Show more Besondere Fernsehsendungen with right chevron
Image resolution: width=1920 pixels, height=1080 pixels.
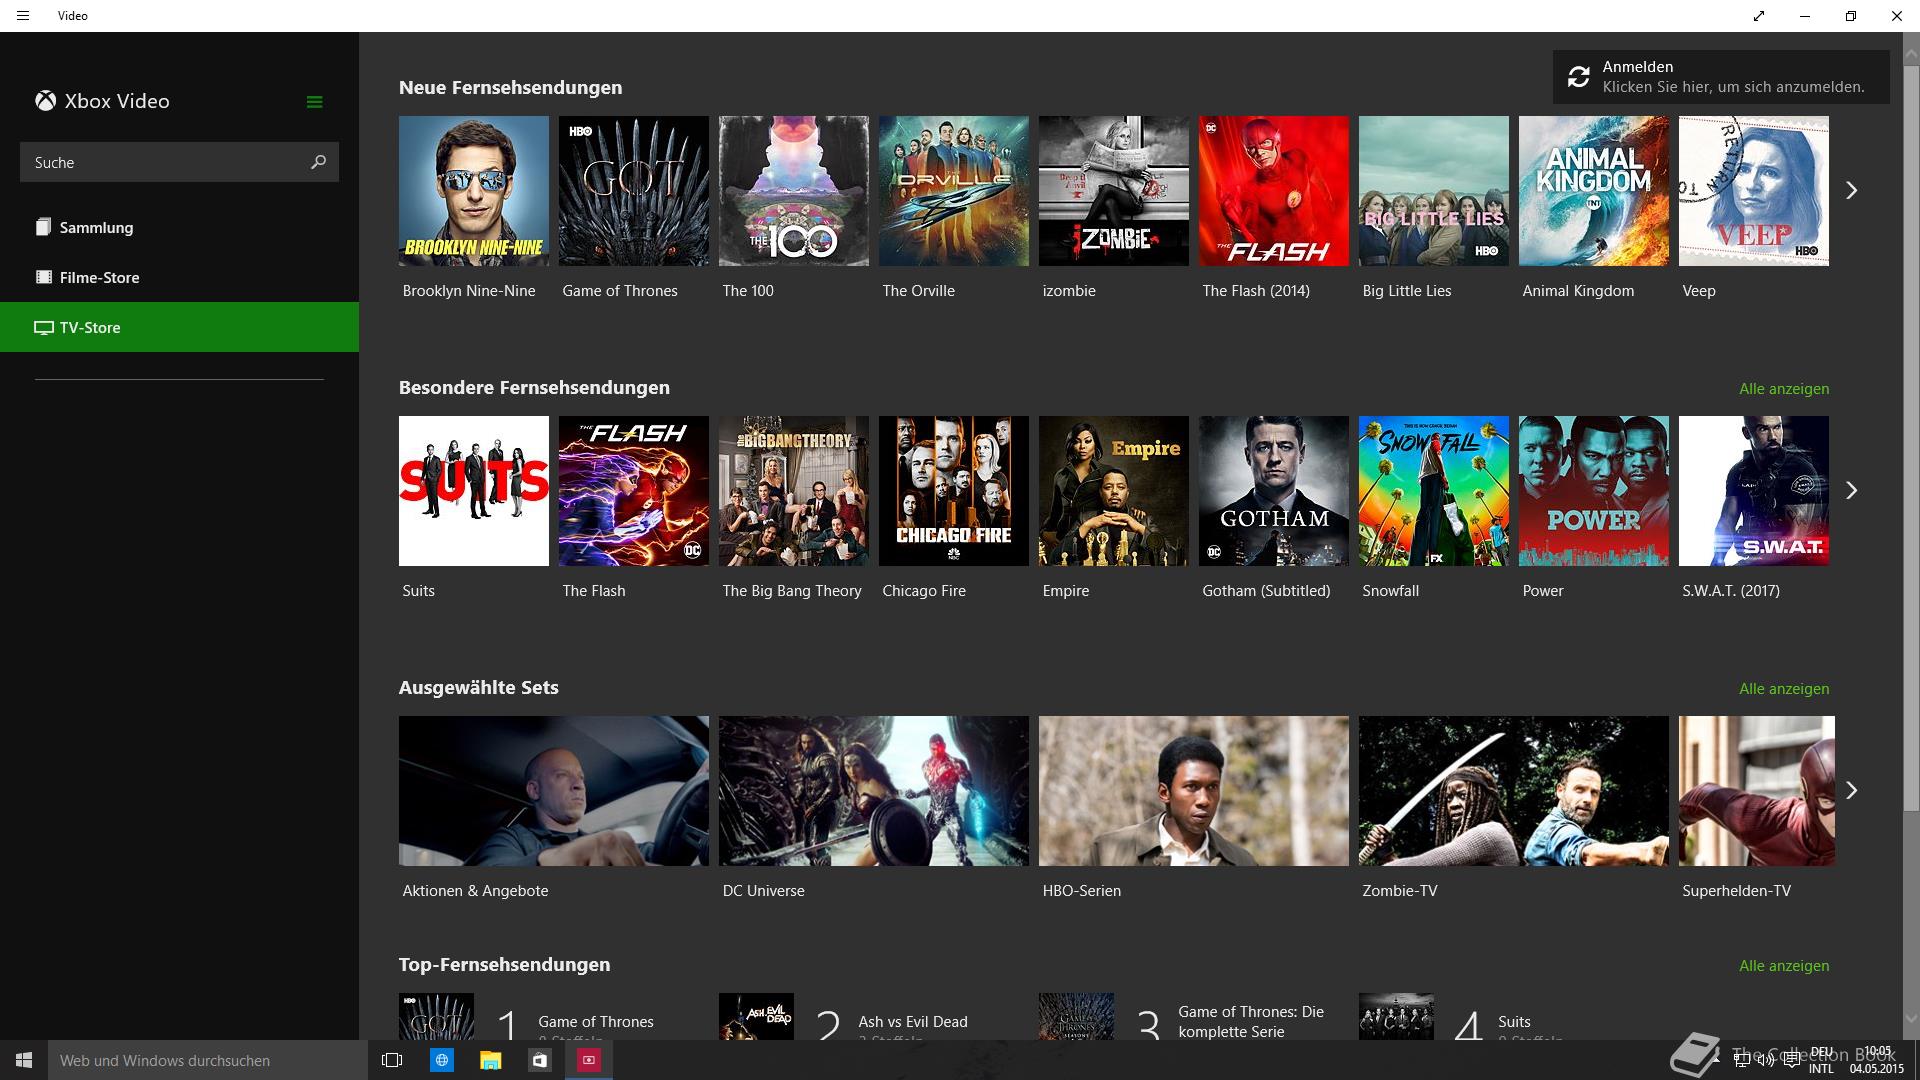click(x=1851, y=490)
